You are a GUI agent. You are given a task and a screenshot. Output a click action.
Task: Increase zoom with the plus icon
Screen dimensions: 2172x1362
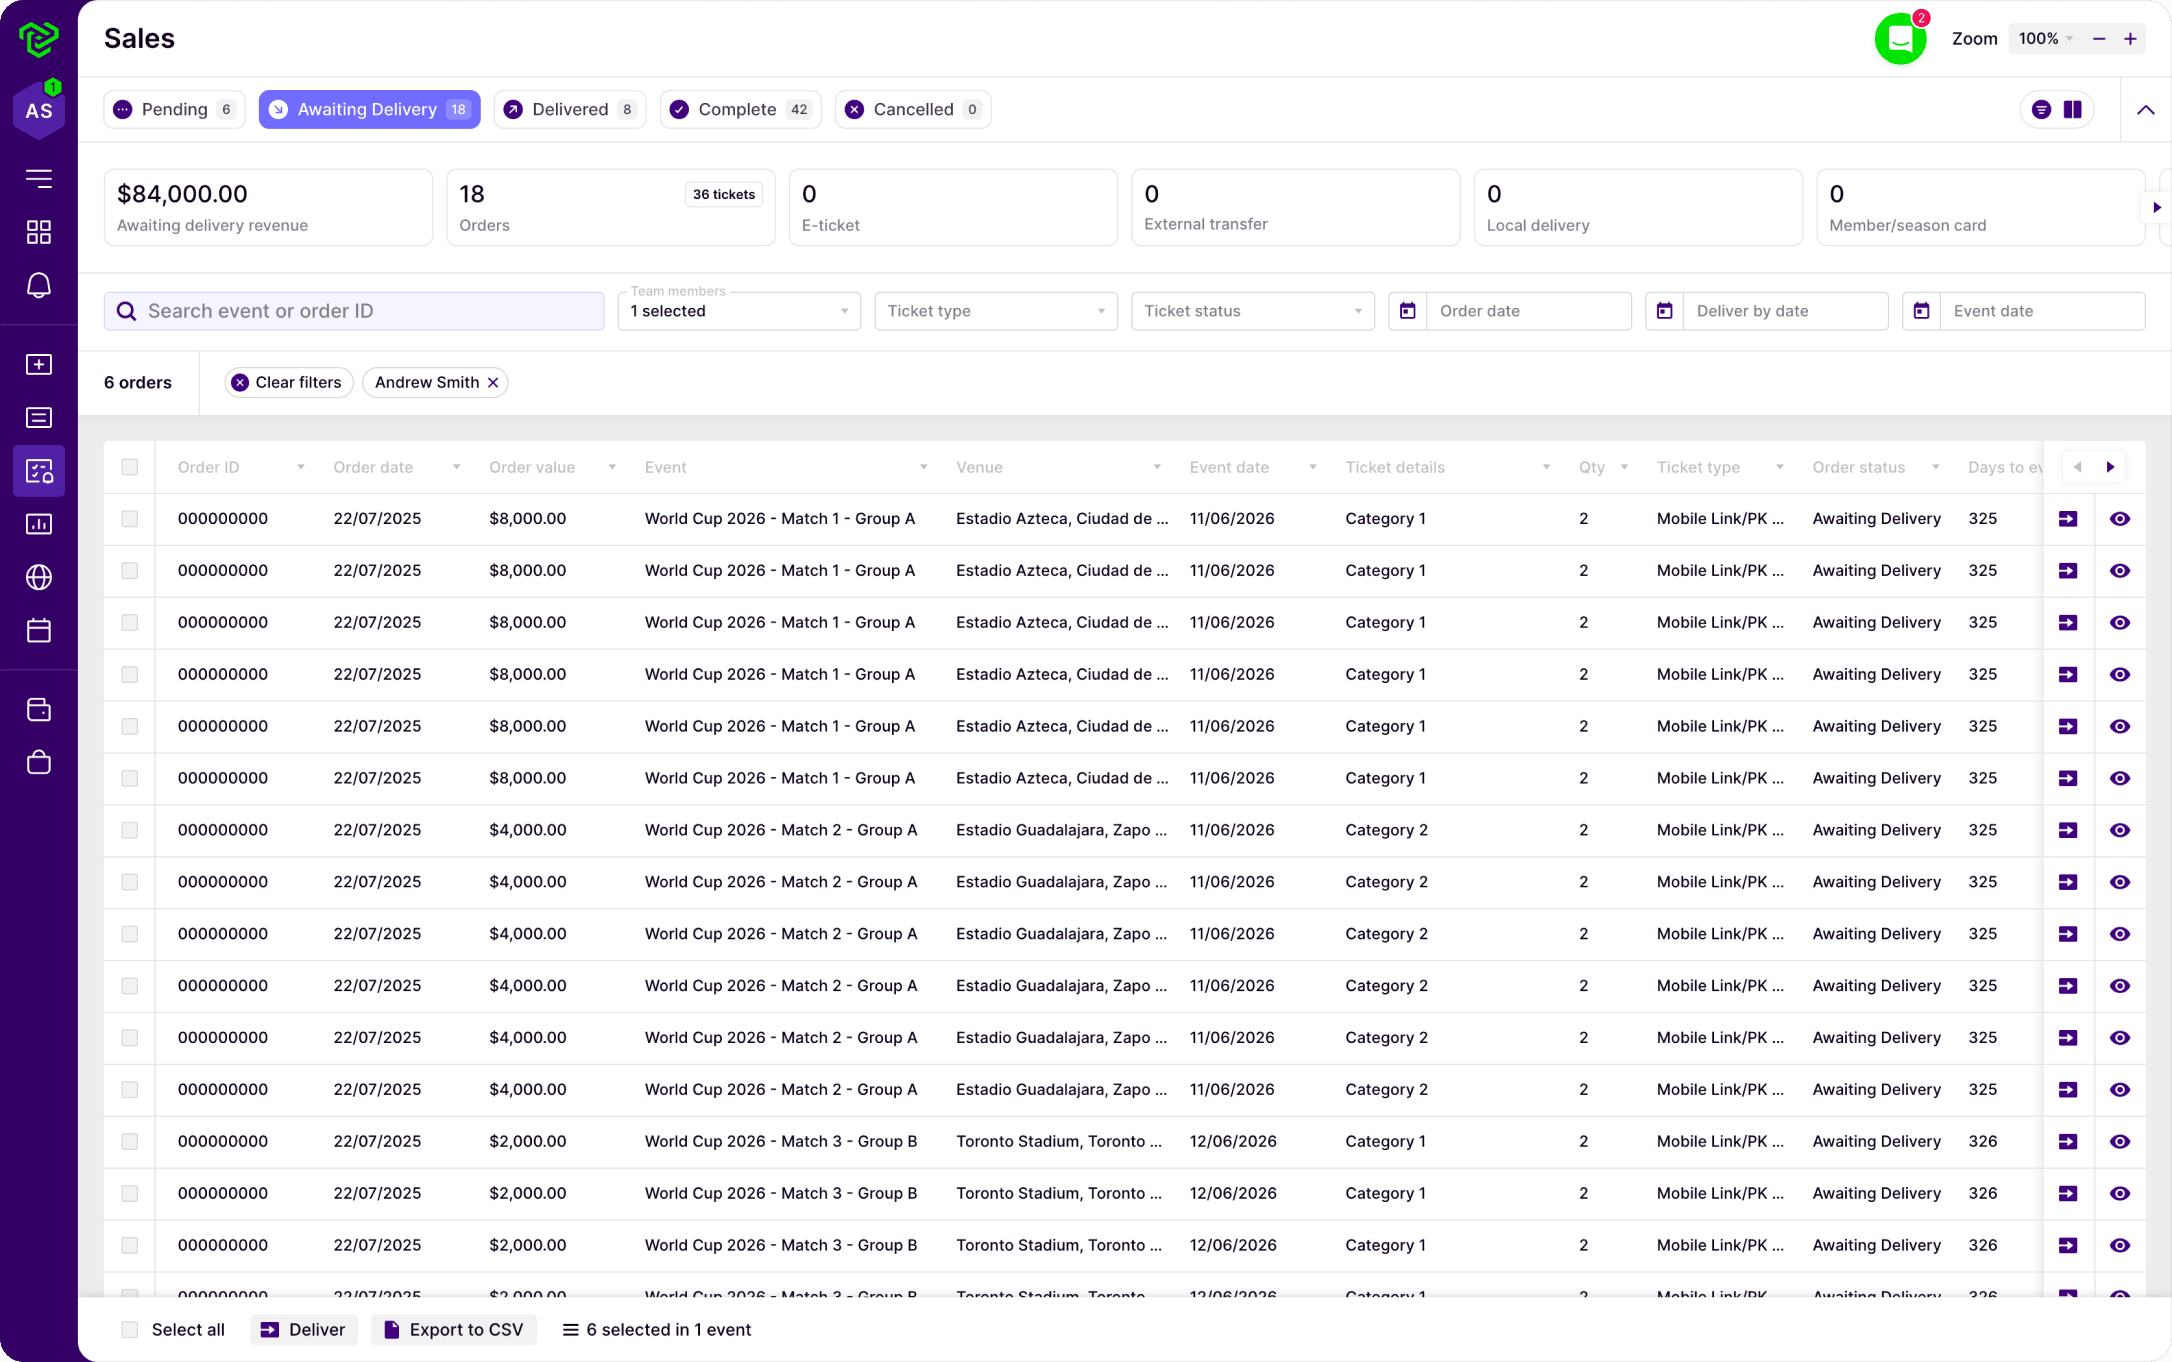(2131, 39)
